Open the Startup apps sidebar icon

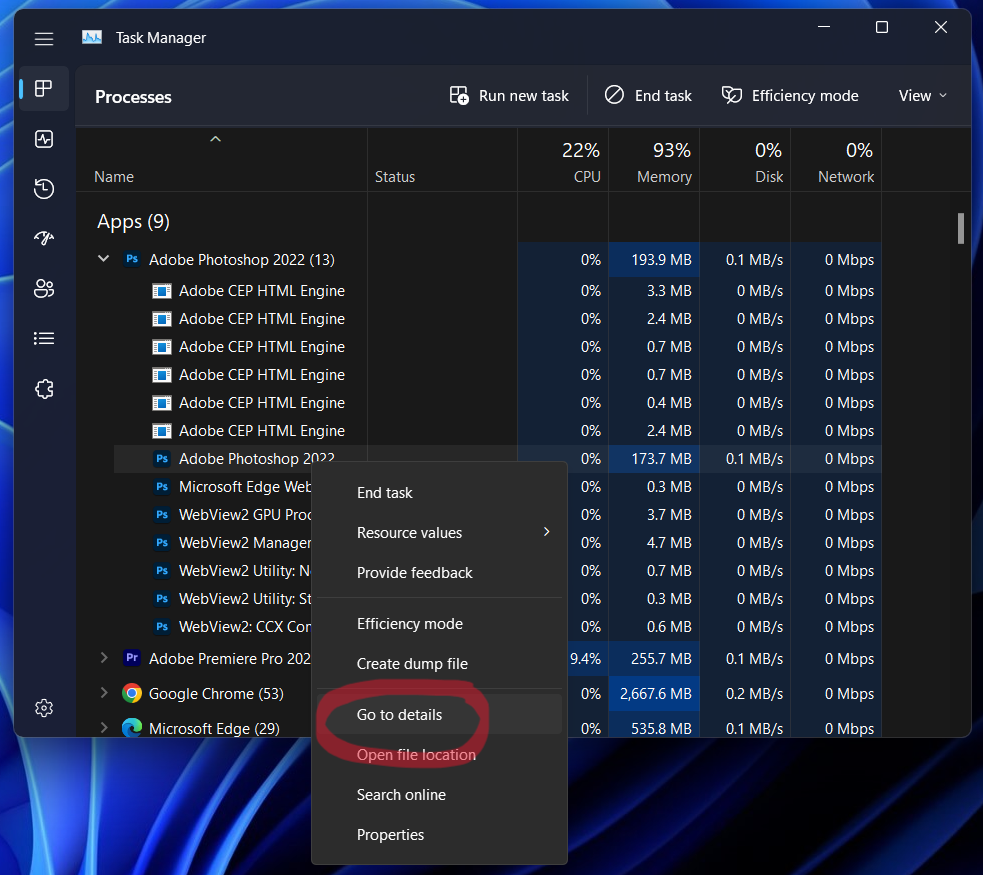[44, 238]
